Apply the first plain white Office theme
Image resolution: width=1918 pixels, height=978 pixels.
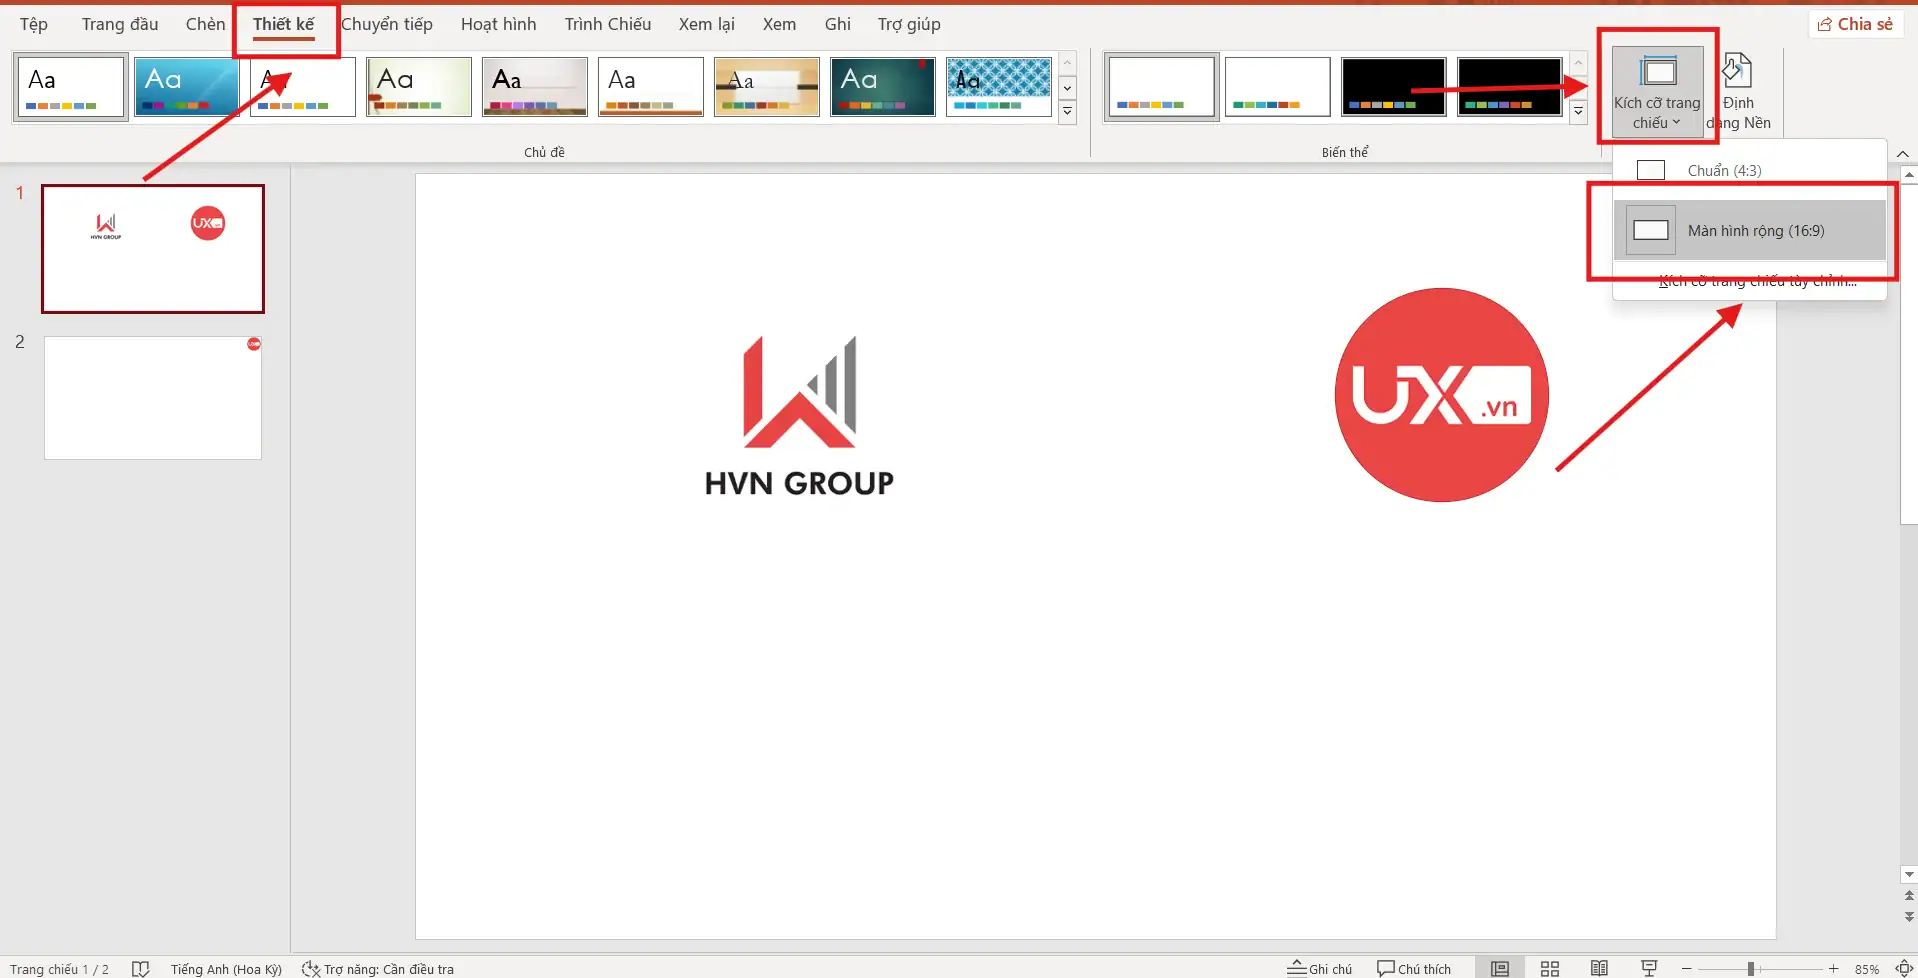71,87
